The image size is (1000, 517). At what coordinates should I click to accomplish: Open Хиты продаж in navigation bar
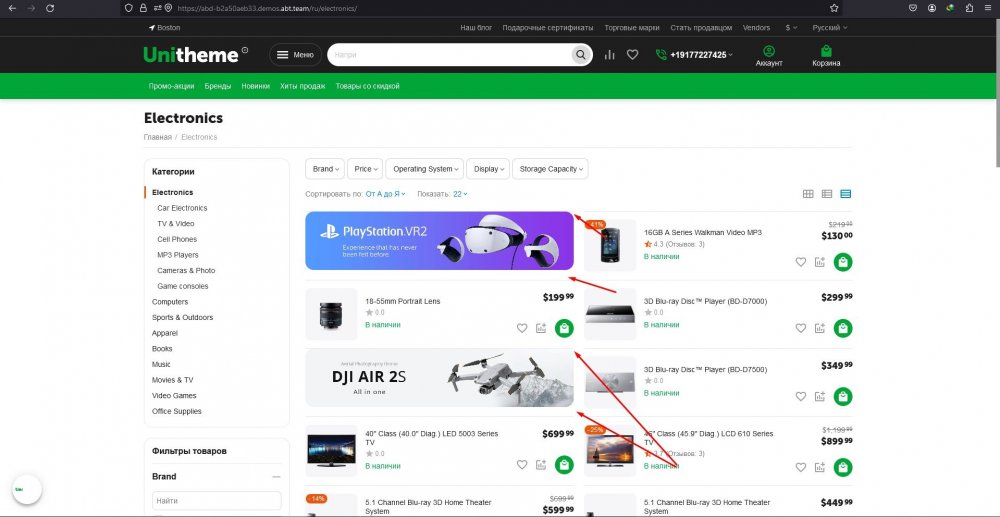[302, 86]
